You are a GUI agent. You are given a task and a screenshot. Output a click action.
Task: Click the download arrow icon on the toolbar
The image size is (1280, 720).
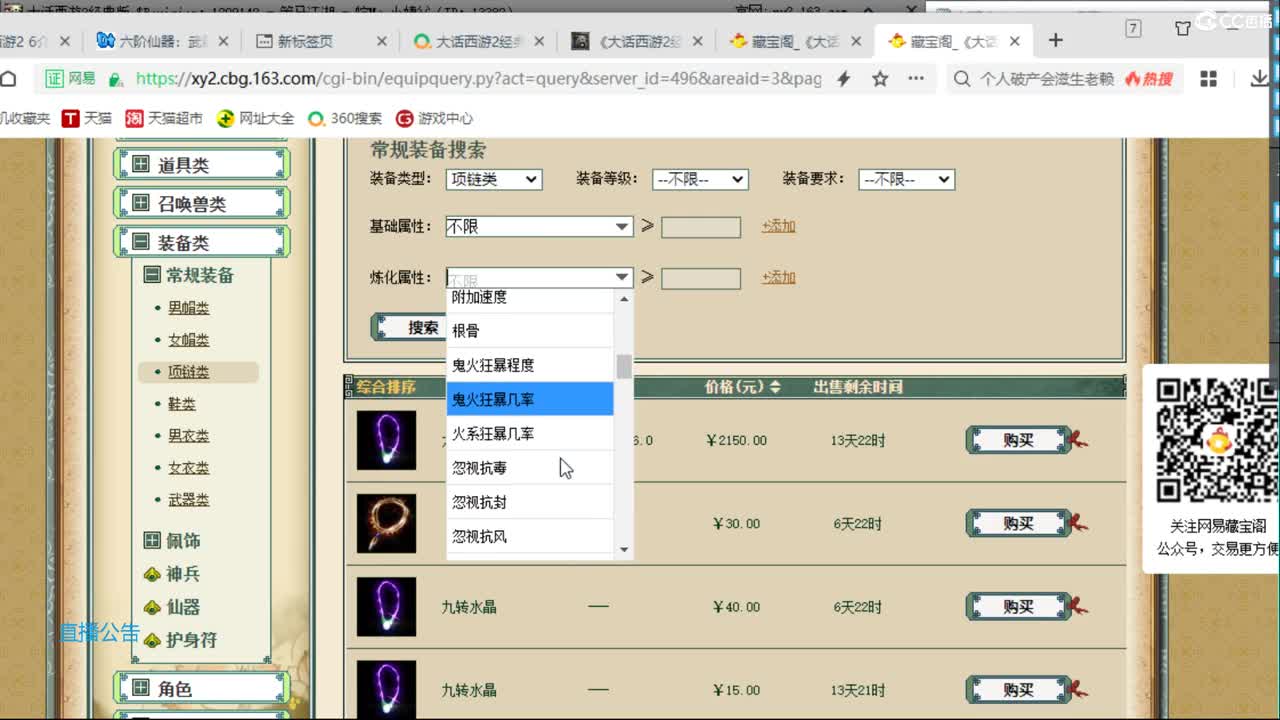click(1259, 79)
